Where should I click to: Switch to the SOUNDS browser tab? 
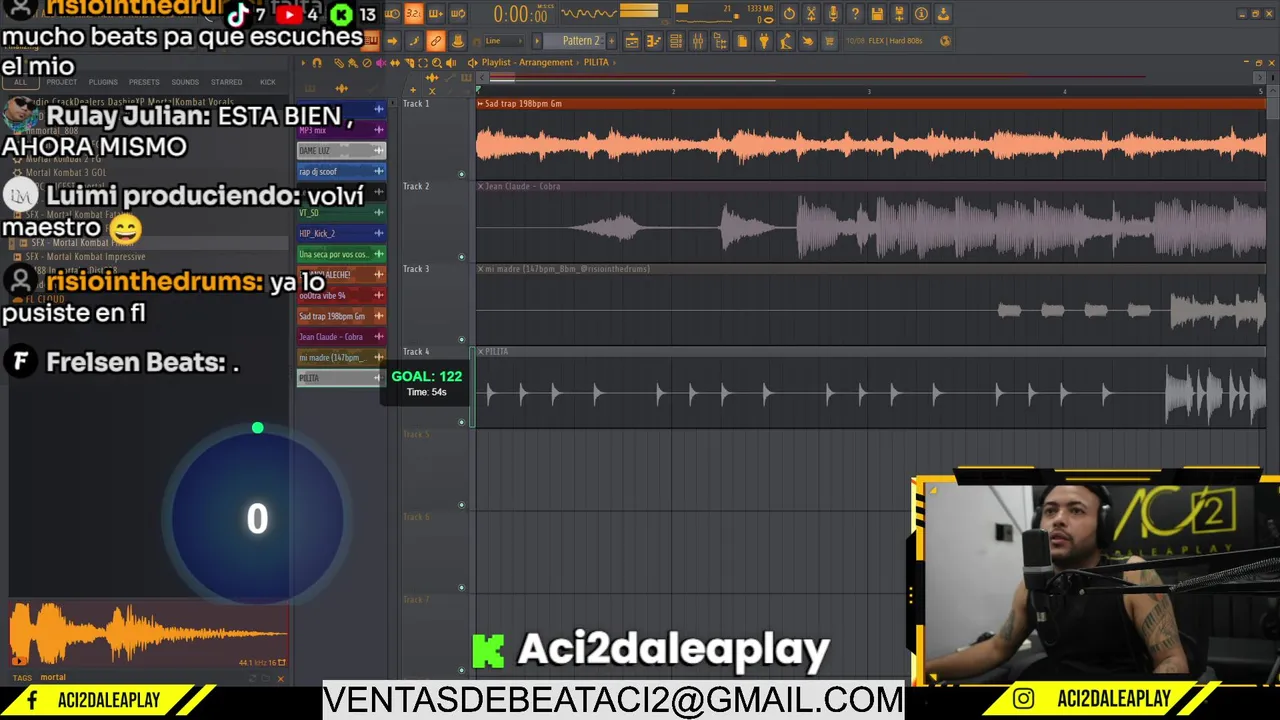pos(185,82)
